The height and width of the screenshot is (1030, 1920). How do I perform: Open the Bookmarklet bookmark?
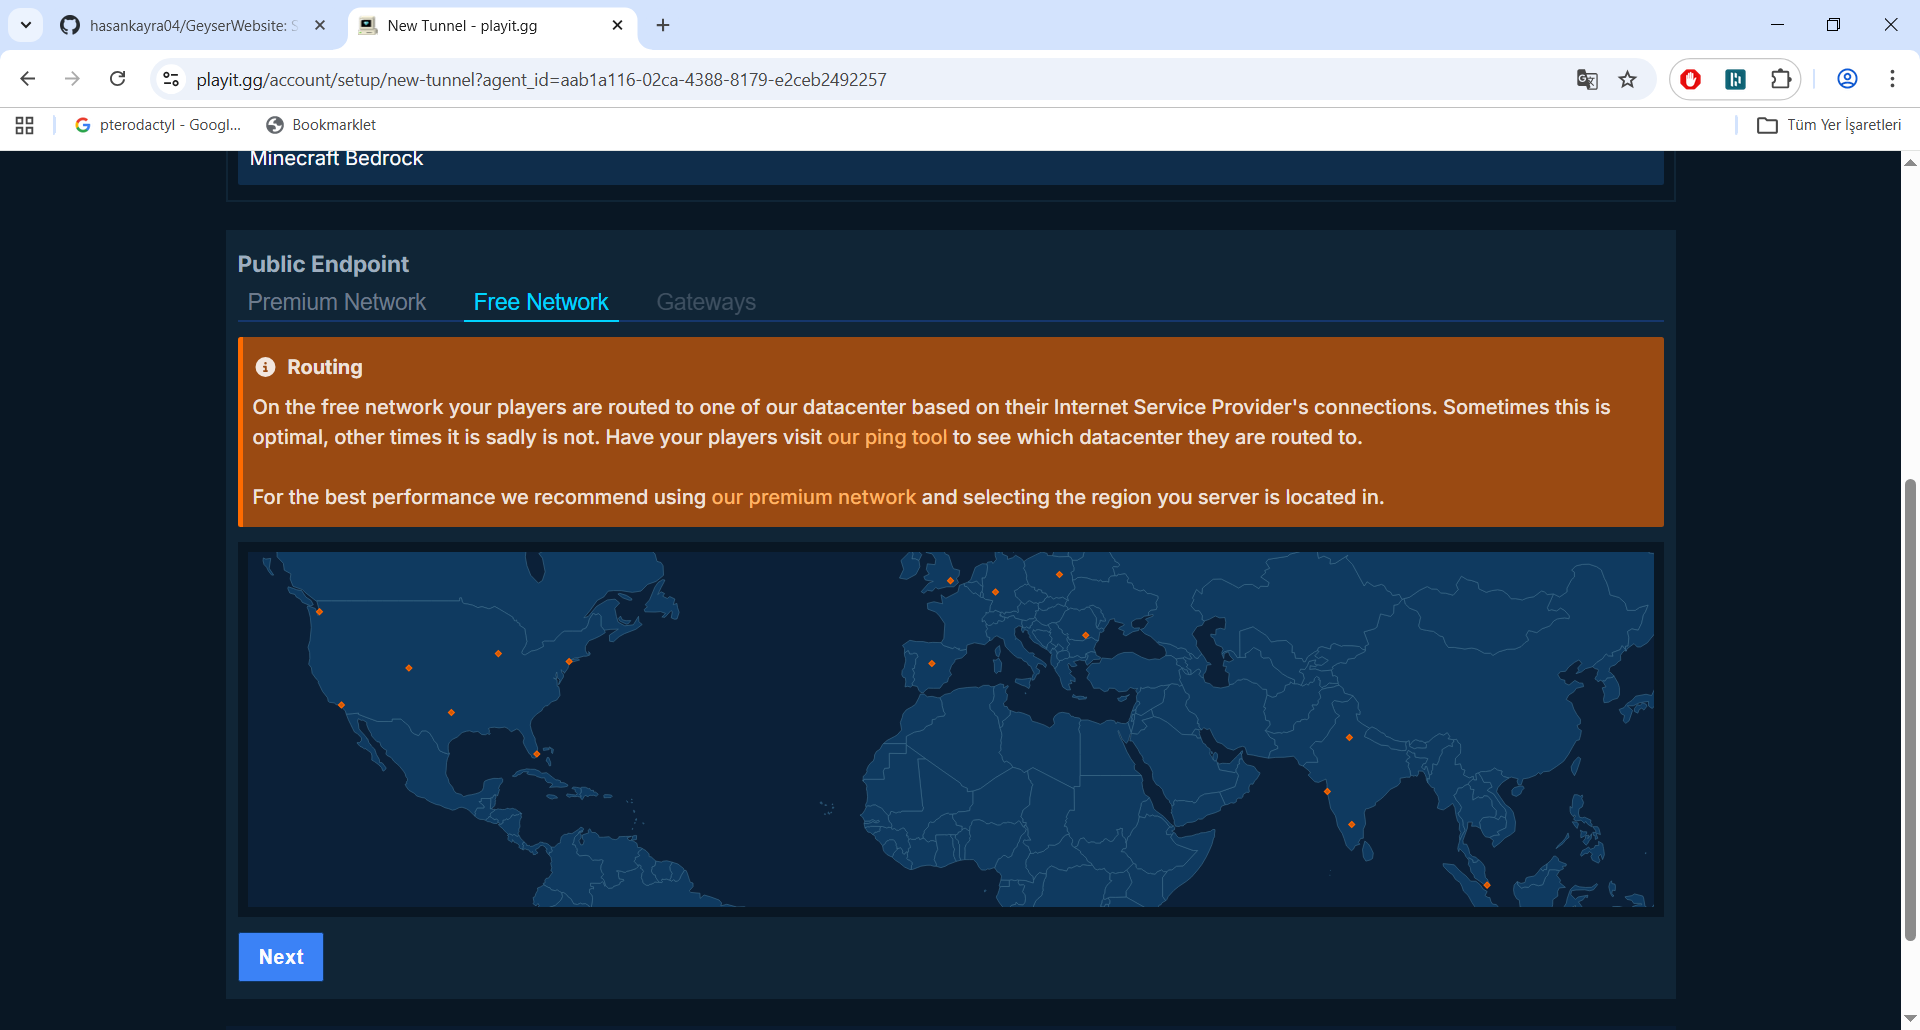(321, 125)
